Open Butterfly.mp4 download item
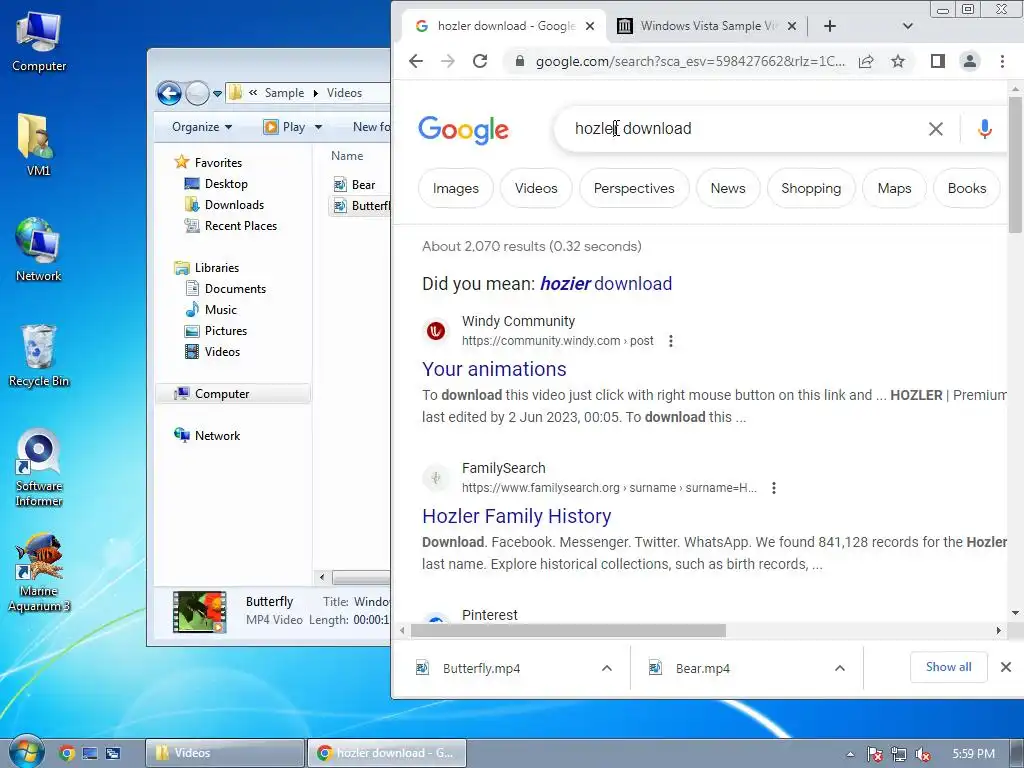Viewport: 1024px width, 768px height. pyautogui.click(x=481, y=668)
